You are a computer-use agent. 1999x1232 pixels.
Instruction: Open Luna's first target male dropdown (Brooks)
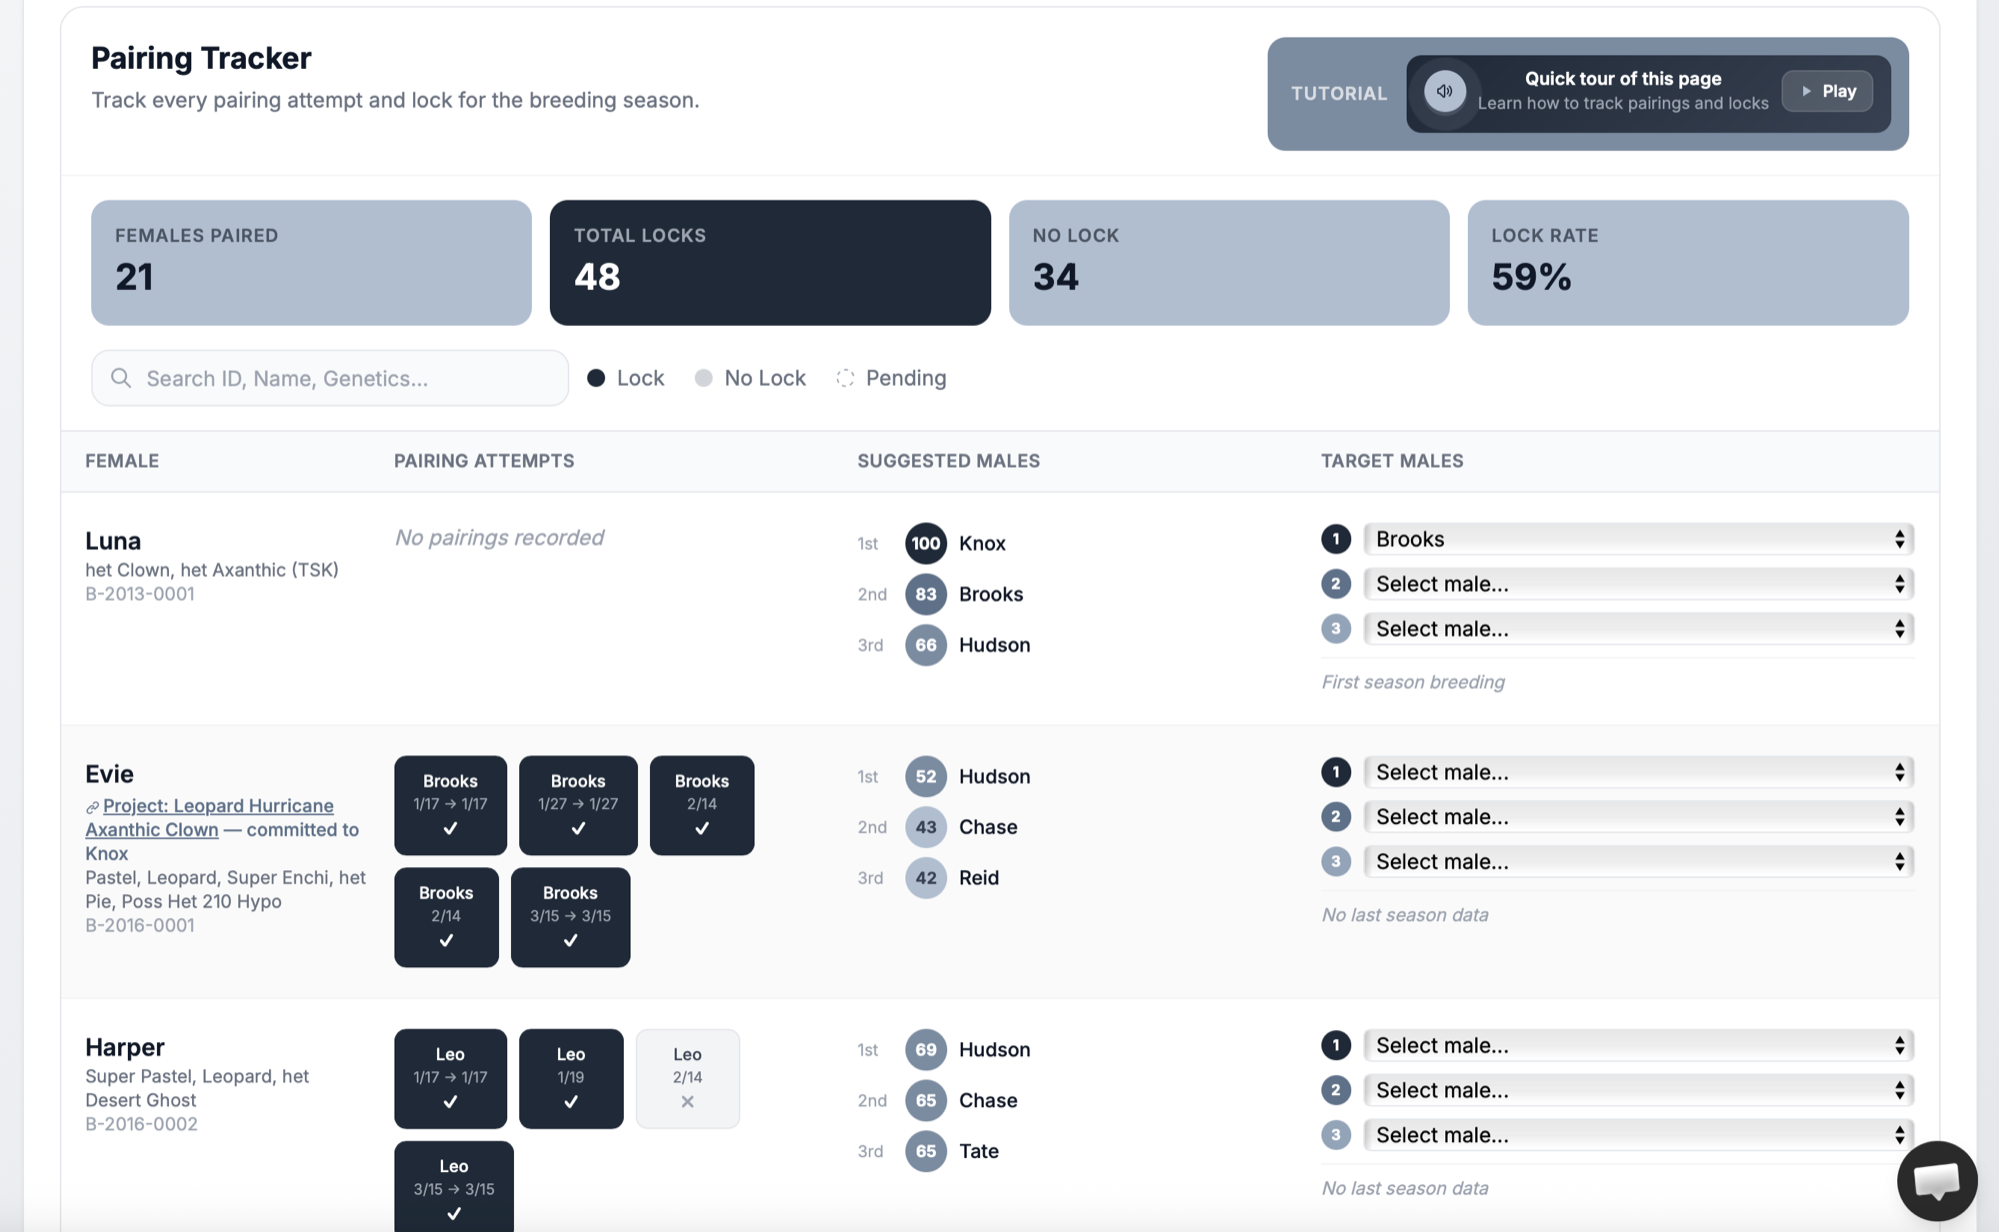[x=1637, y=540]
